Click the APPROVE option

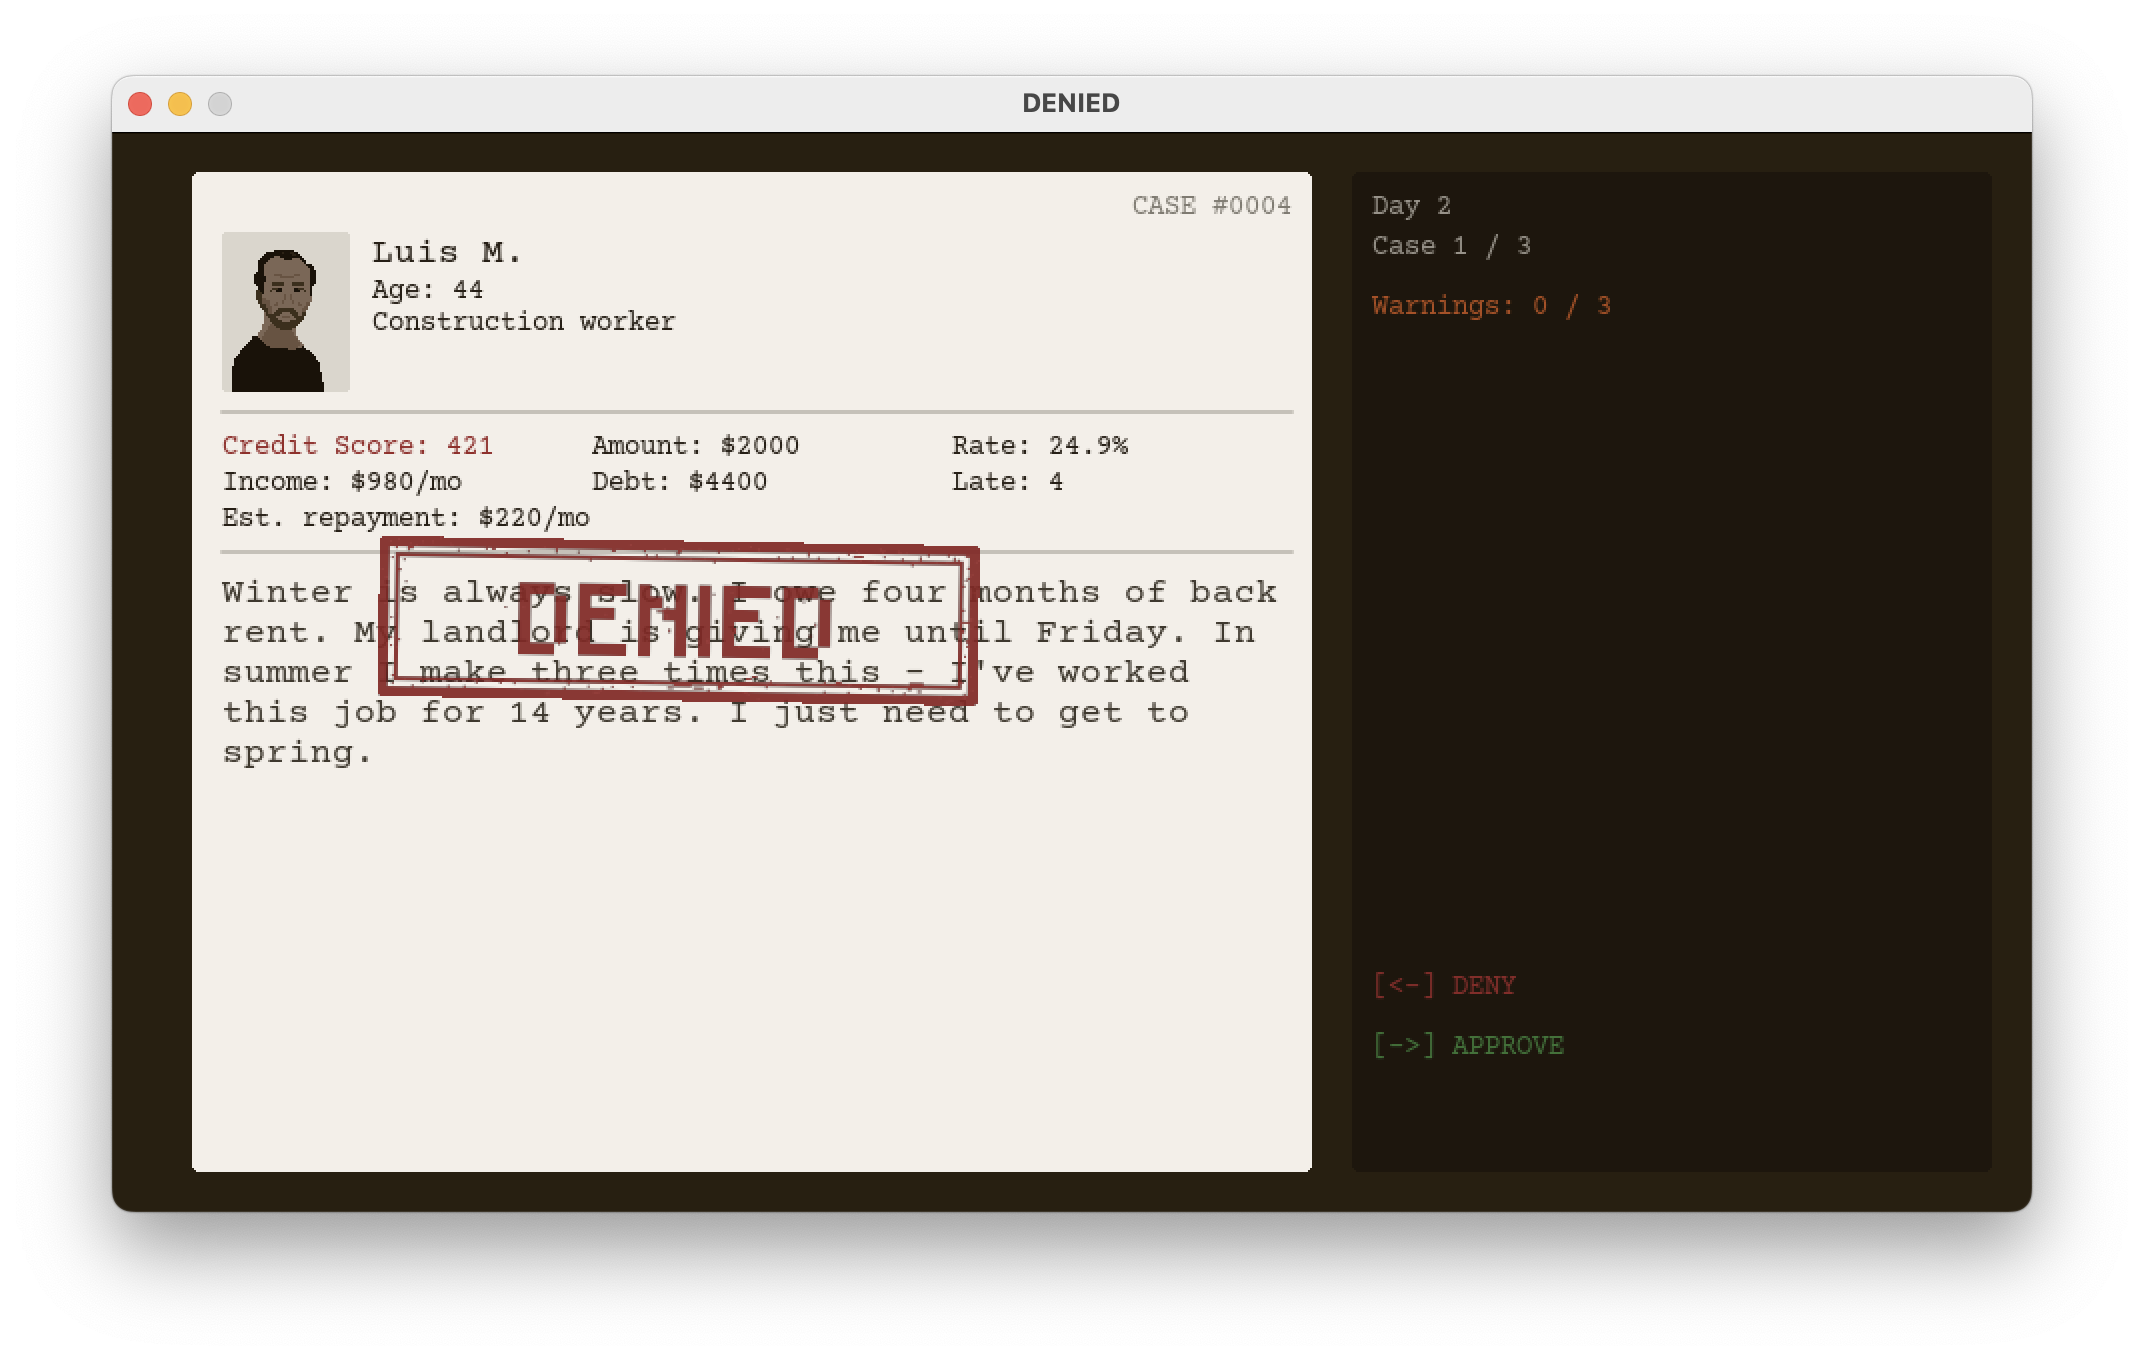coord(1468,1045)
